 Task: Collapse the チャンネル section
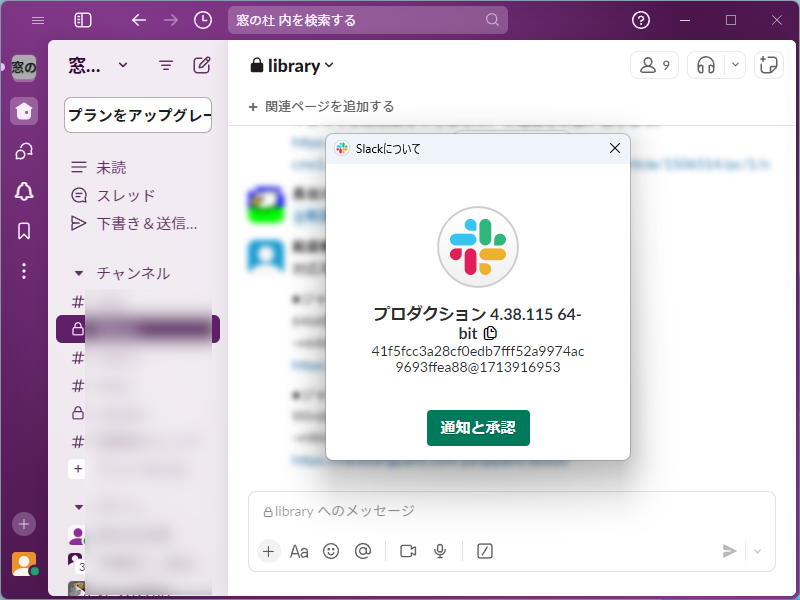(79, 272)
